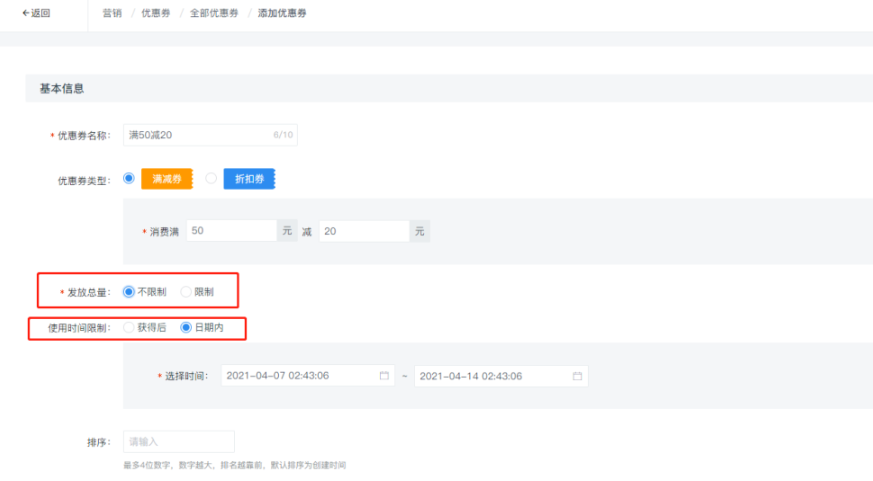Image resolution: width=873 pixels, height=481 pixels.
Task: Click the orange 满减券 coupon badge
Action: point(166,179)
